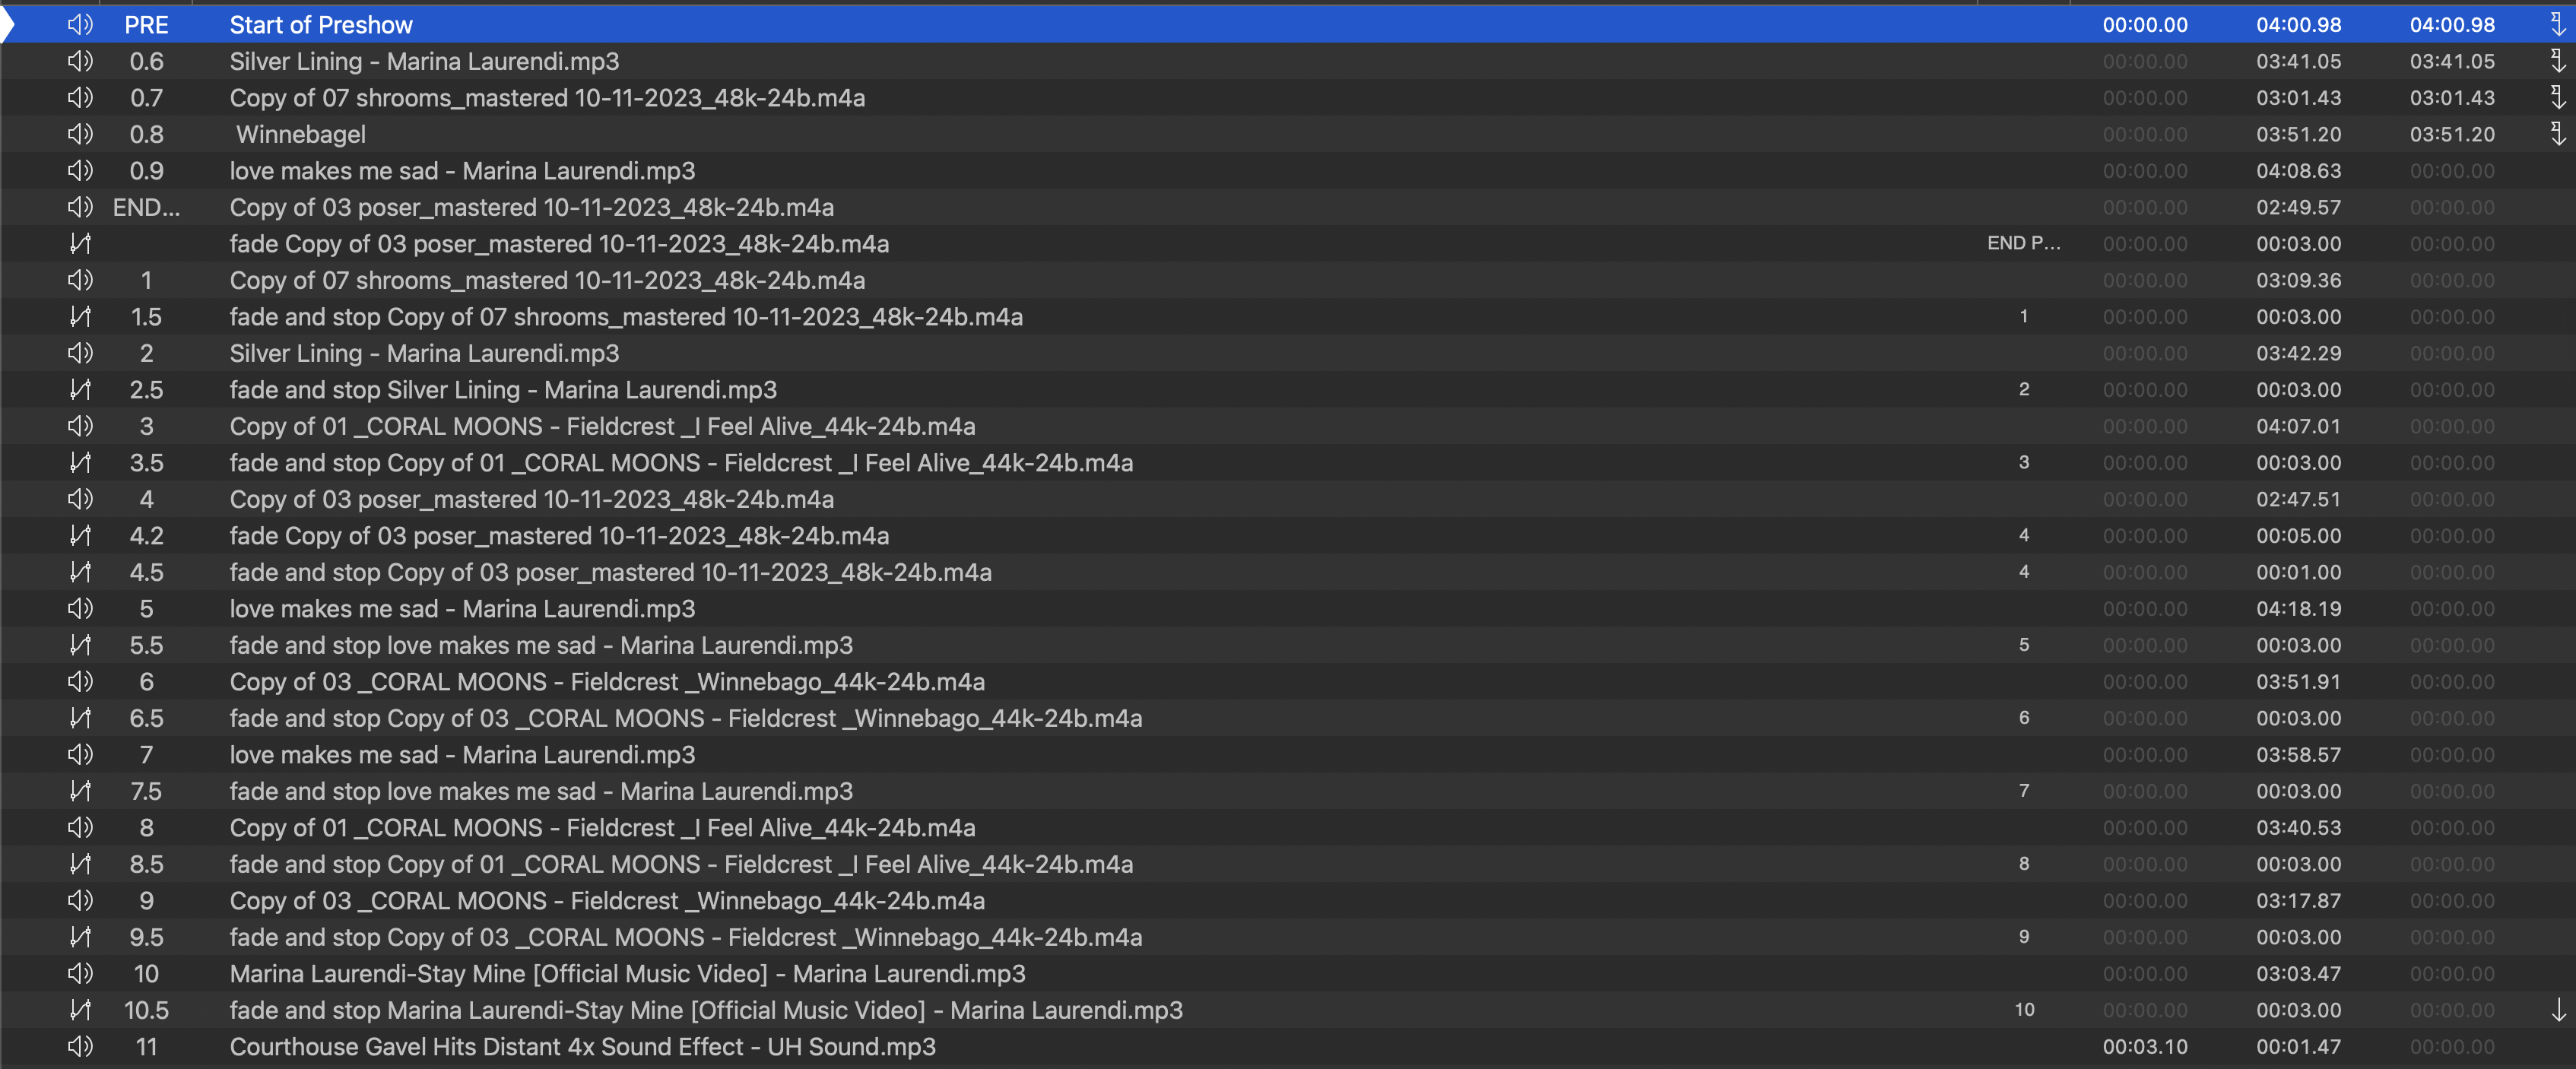Toggle the auto-follow continue icon on cue 0.6
This screenshot has width=2576, height=1069.
2557,61
